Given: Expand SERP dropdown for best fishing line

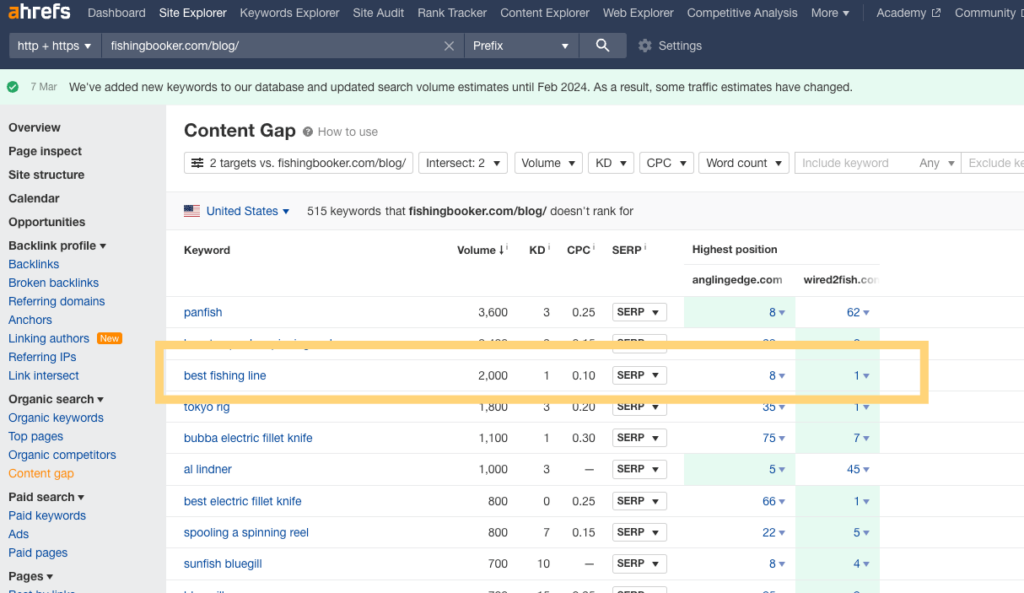Looking at the screenshot, I should coord(639,376).
